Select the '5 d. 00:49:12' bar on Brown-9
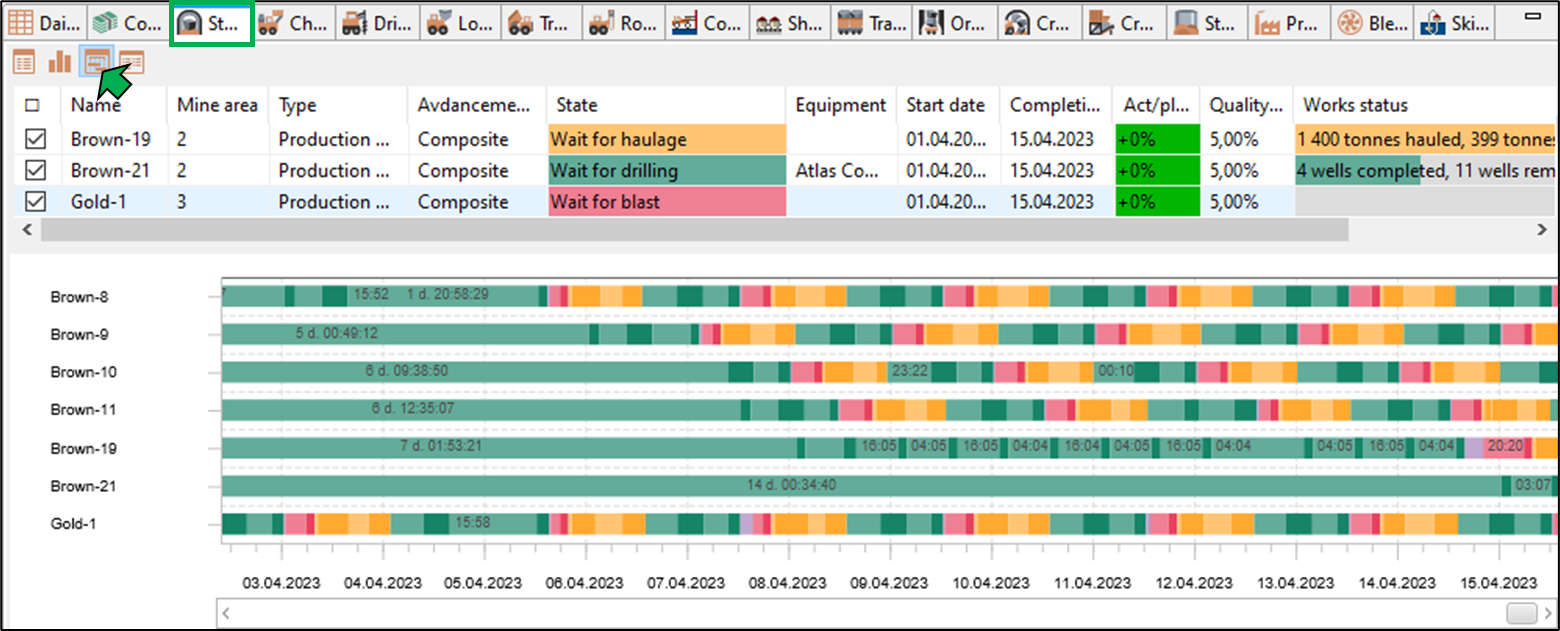Image resolution: width=1560 pixels, height=631 pixels. pos(405,333)
